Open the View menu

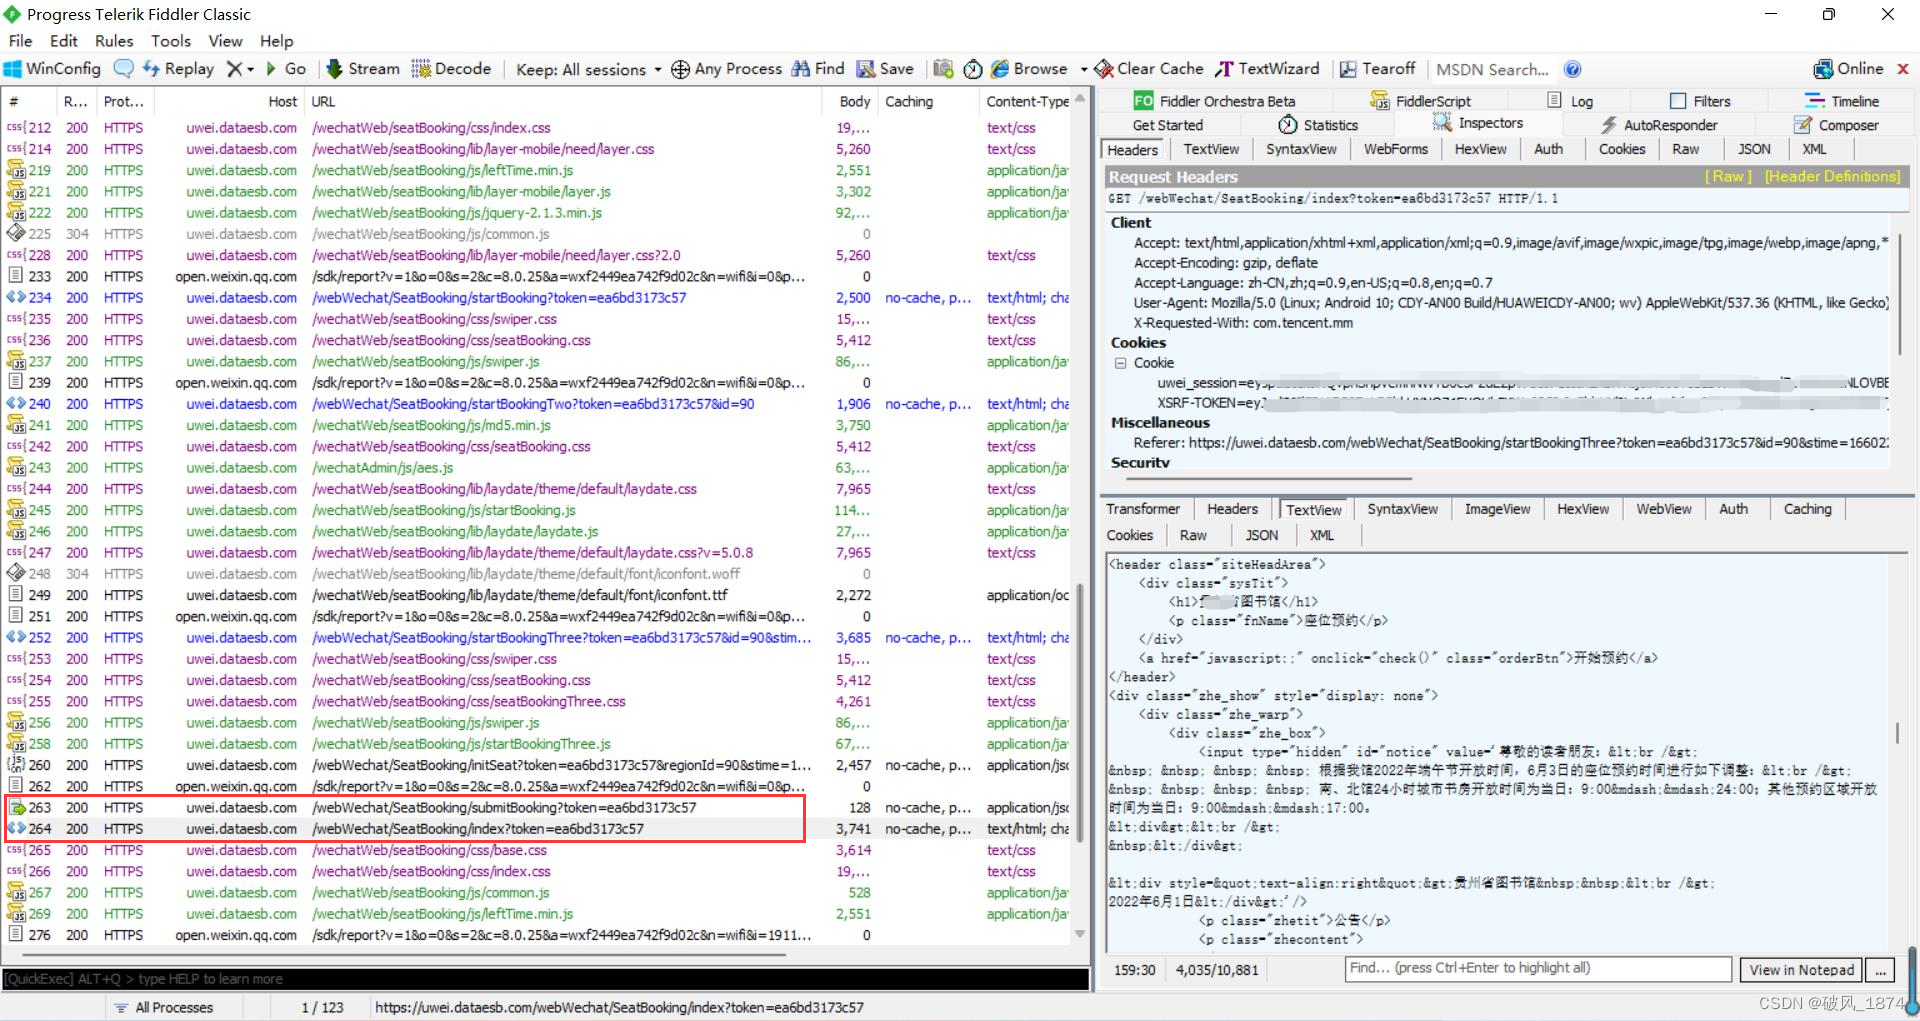click(225, 41)
